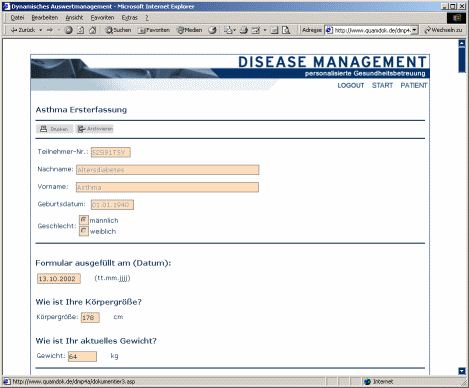Open the Zurück button dropdown arrow

pos(41,30)
